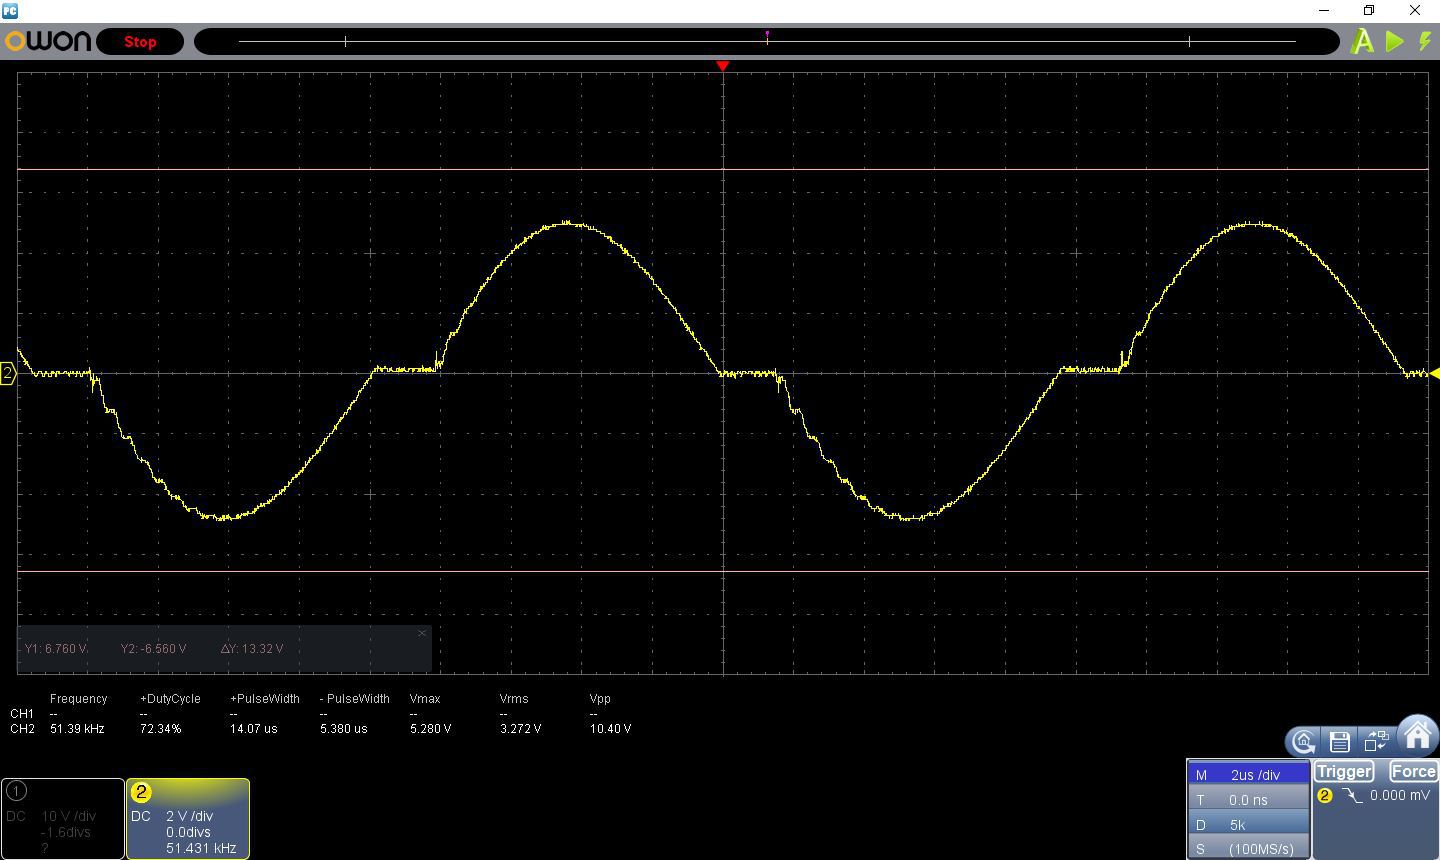Viewport: 1440px width, 860px height.
Task: Trigger single capture with the lightning icon
Action: pyautogui.click(x=1425, y=42)
